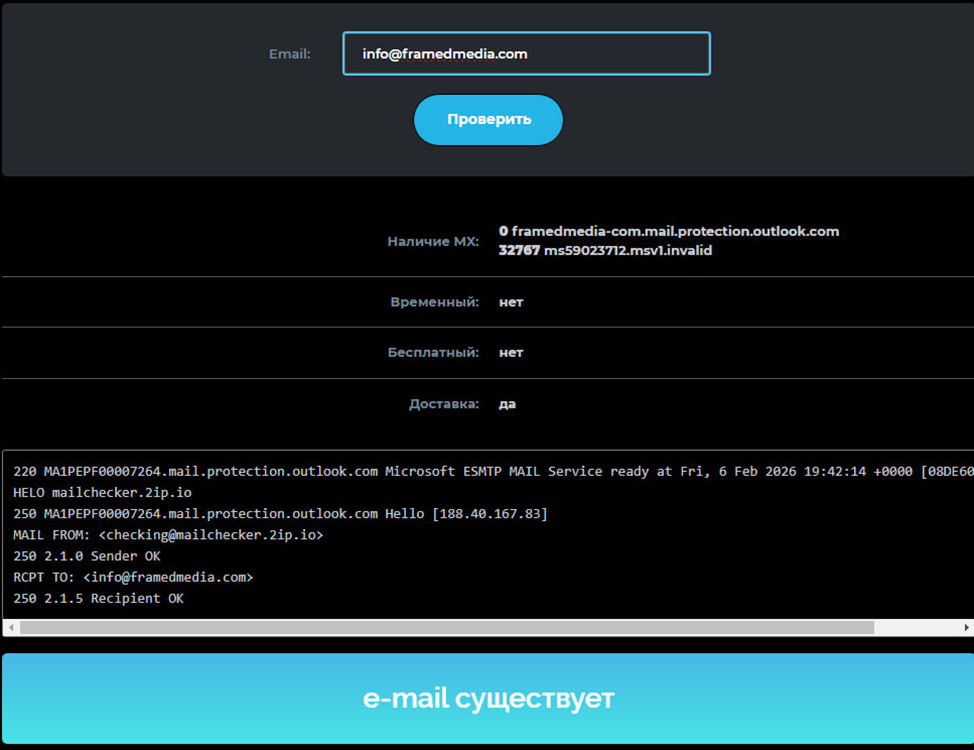974x750 pixels.
Task: Click the 'Наличие MX:' label
Action: (x=433, y=241)
